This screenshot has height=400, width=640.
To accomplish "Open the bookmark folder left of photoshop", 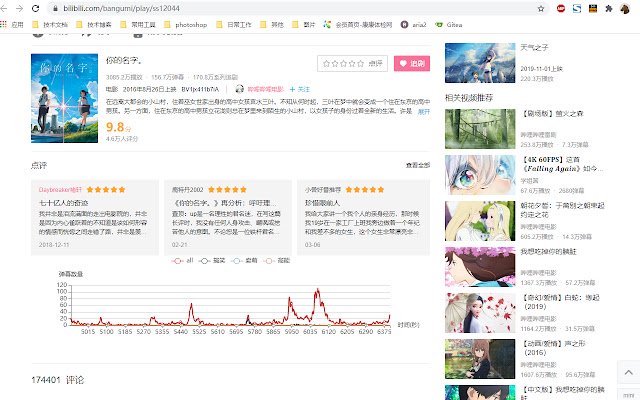I will tap(138, 24).
